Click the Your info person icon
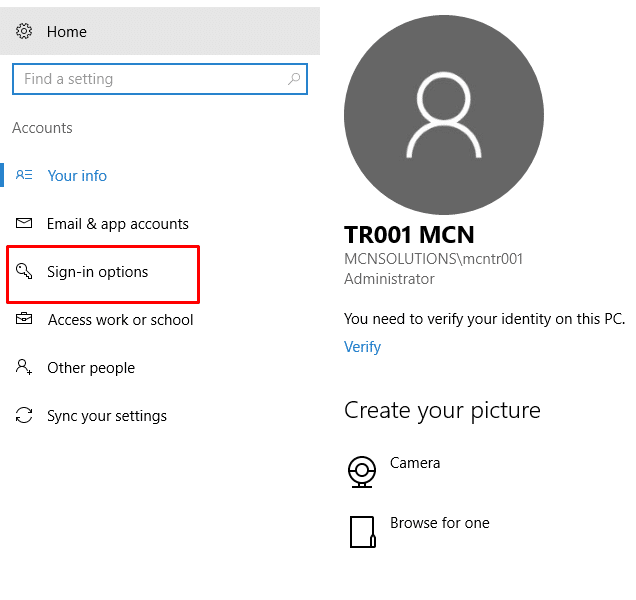 point(24,175)
